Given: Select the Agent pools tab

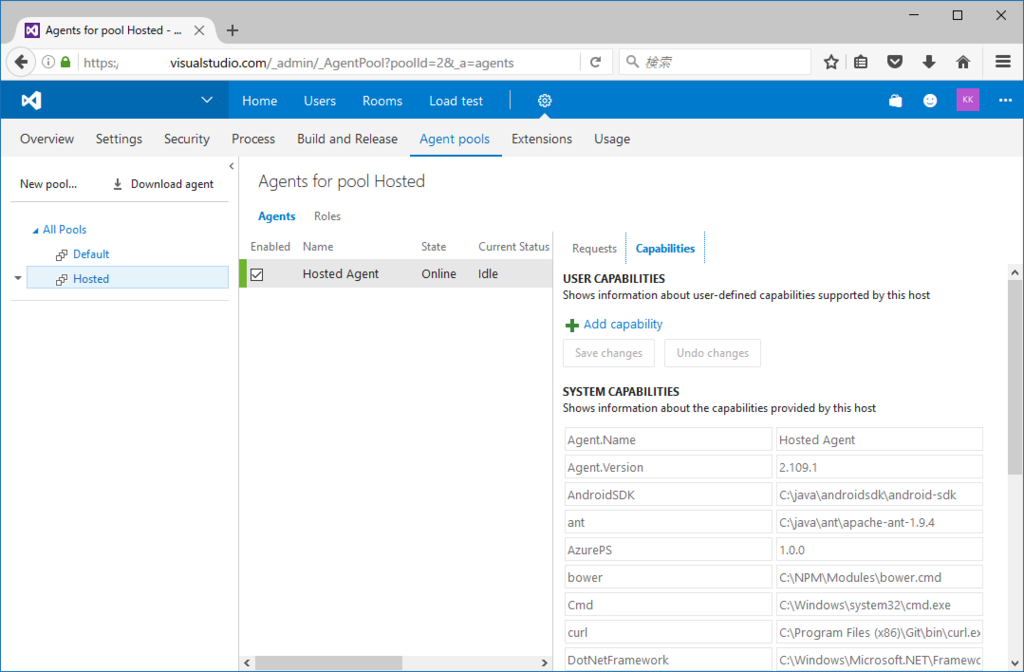Looking at the screenshot, I should tap(455, 138).
